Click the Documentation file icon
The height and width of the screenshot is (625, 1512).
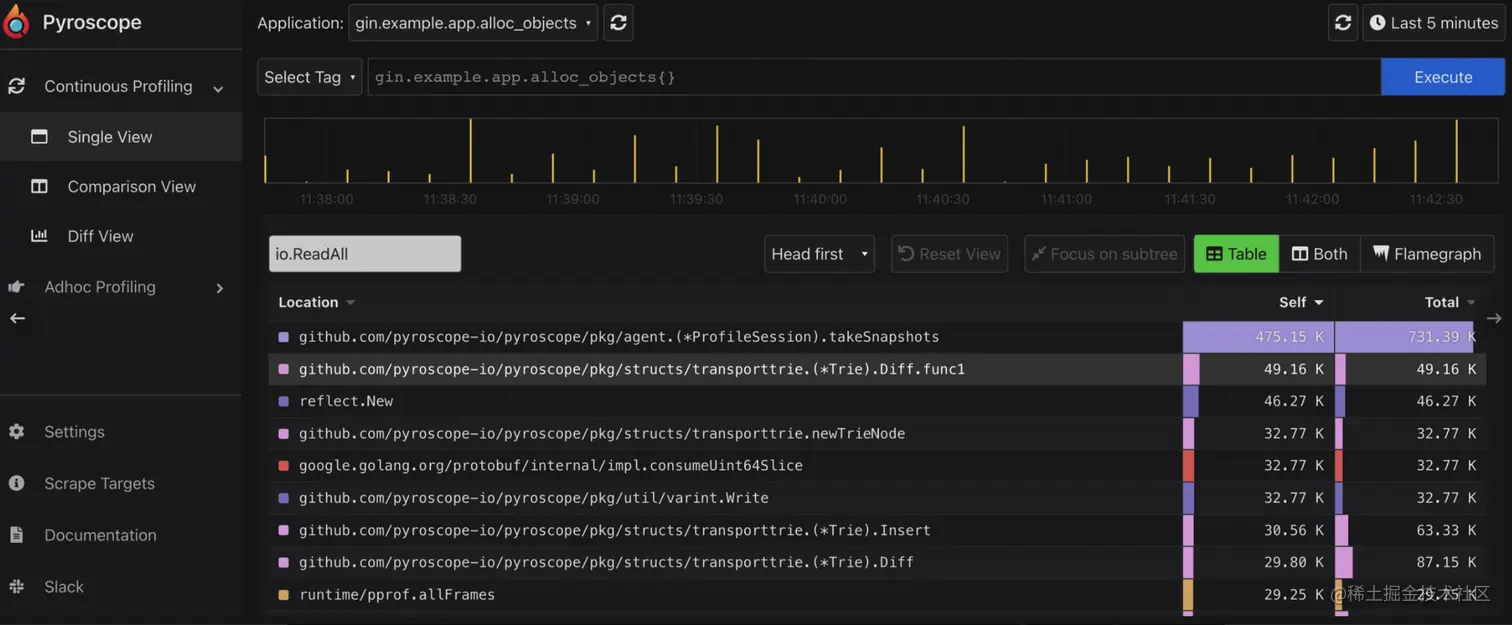click(x=16, y=535)
